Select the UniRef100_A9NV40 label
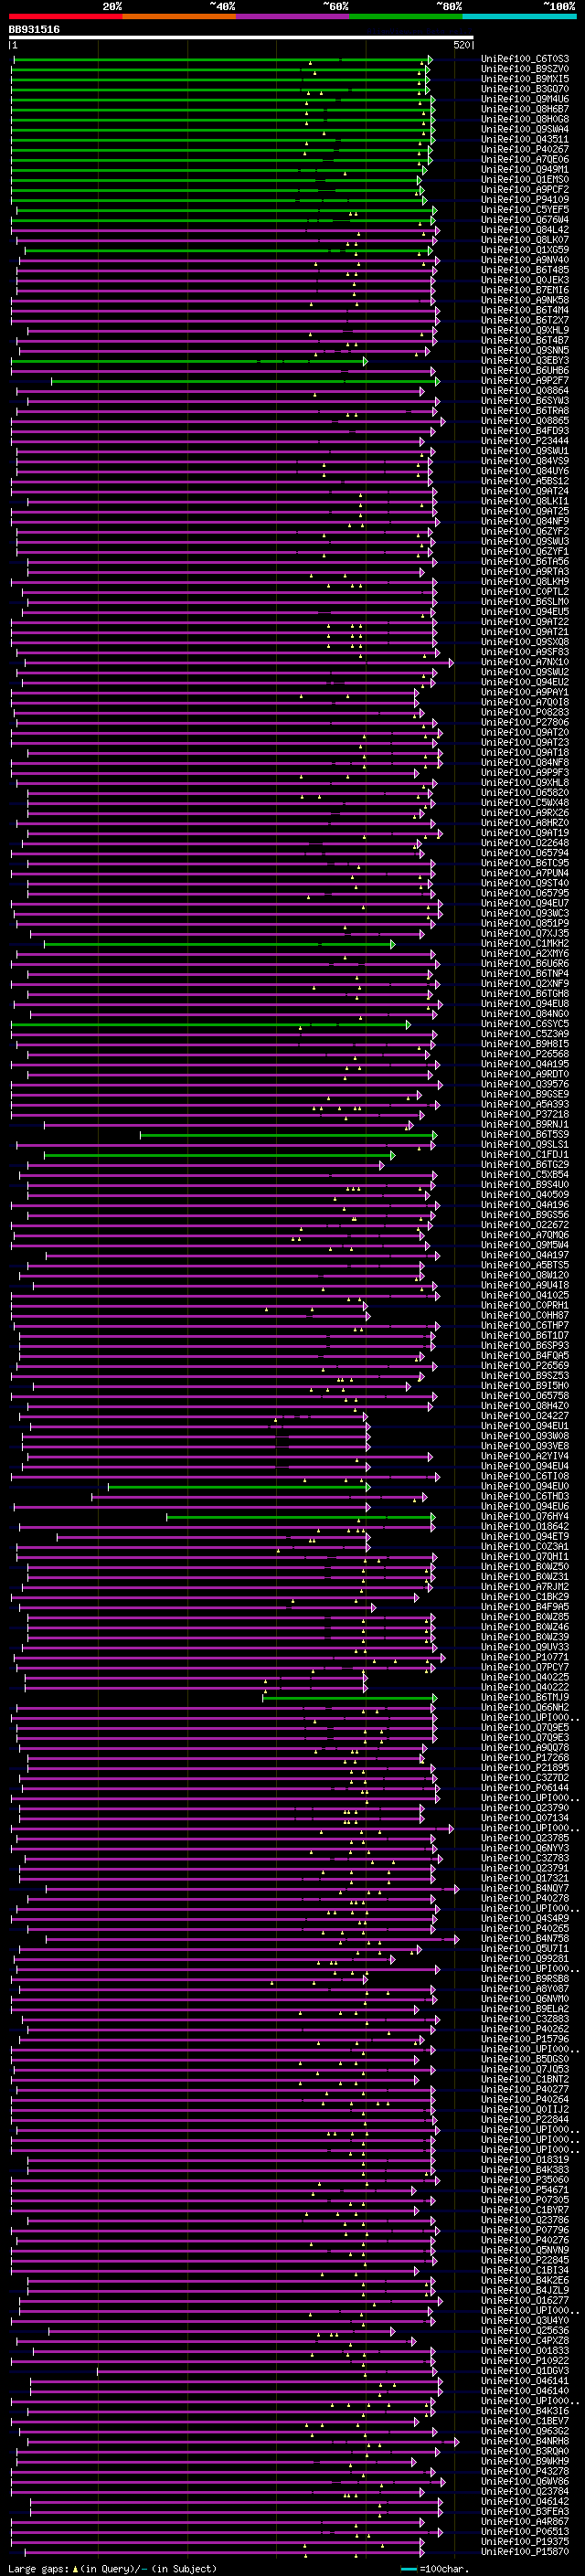The image size is (585, 2576). 525,260
